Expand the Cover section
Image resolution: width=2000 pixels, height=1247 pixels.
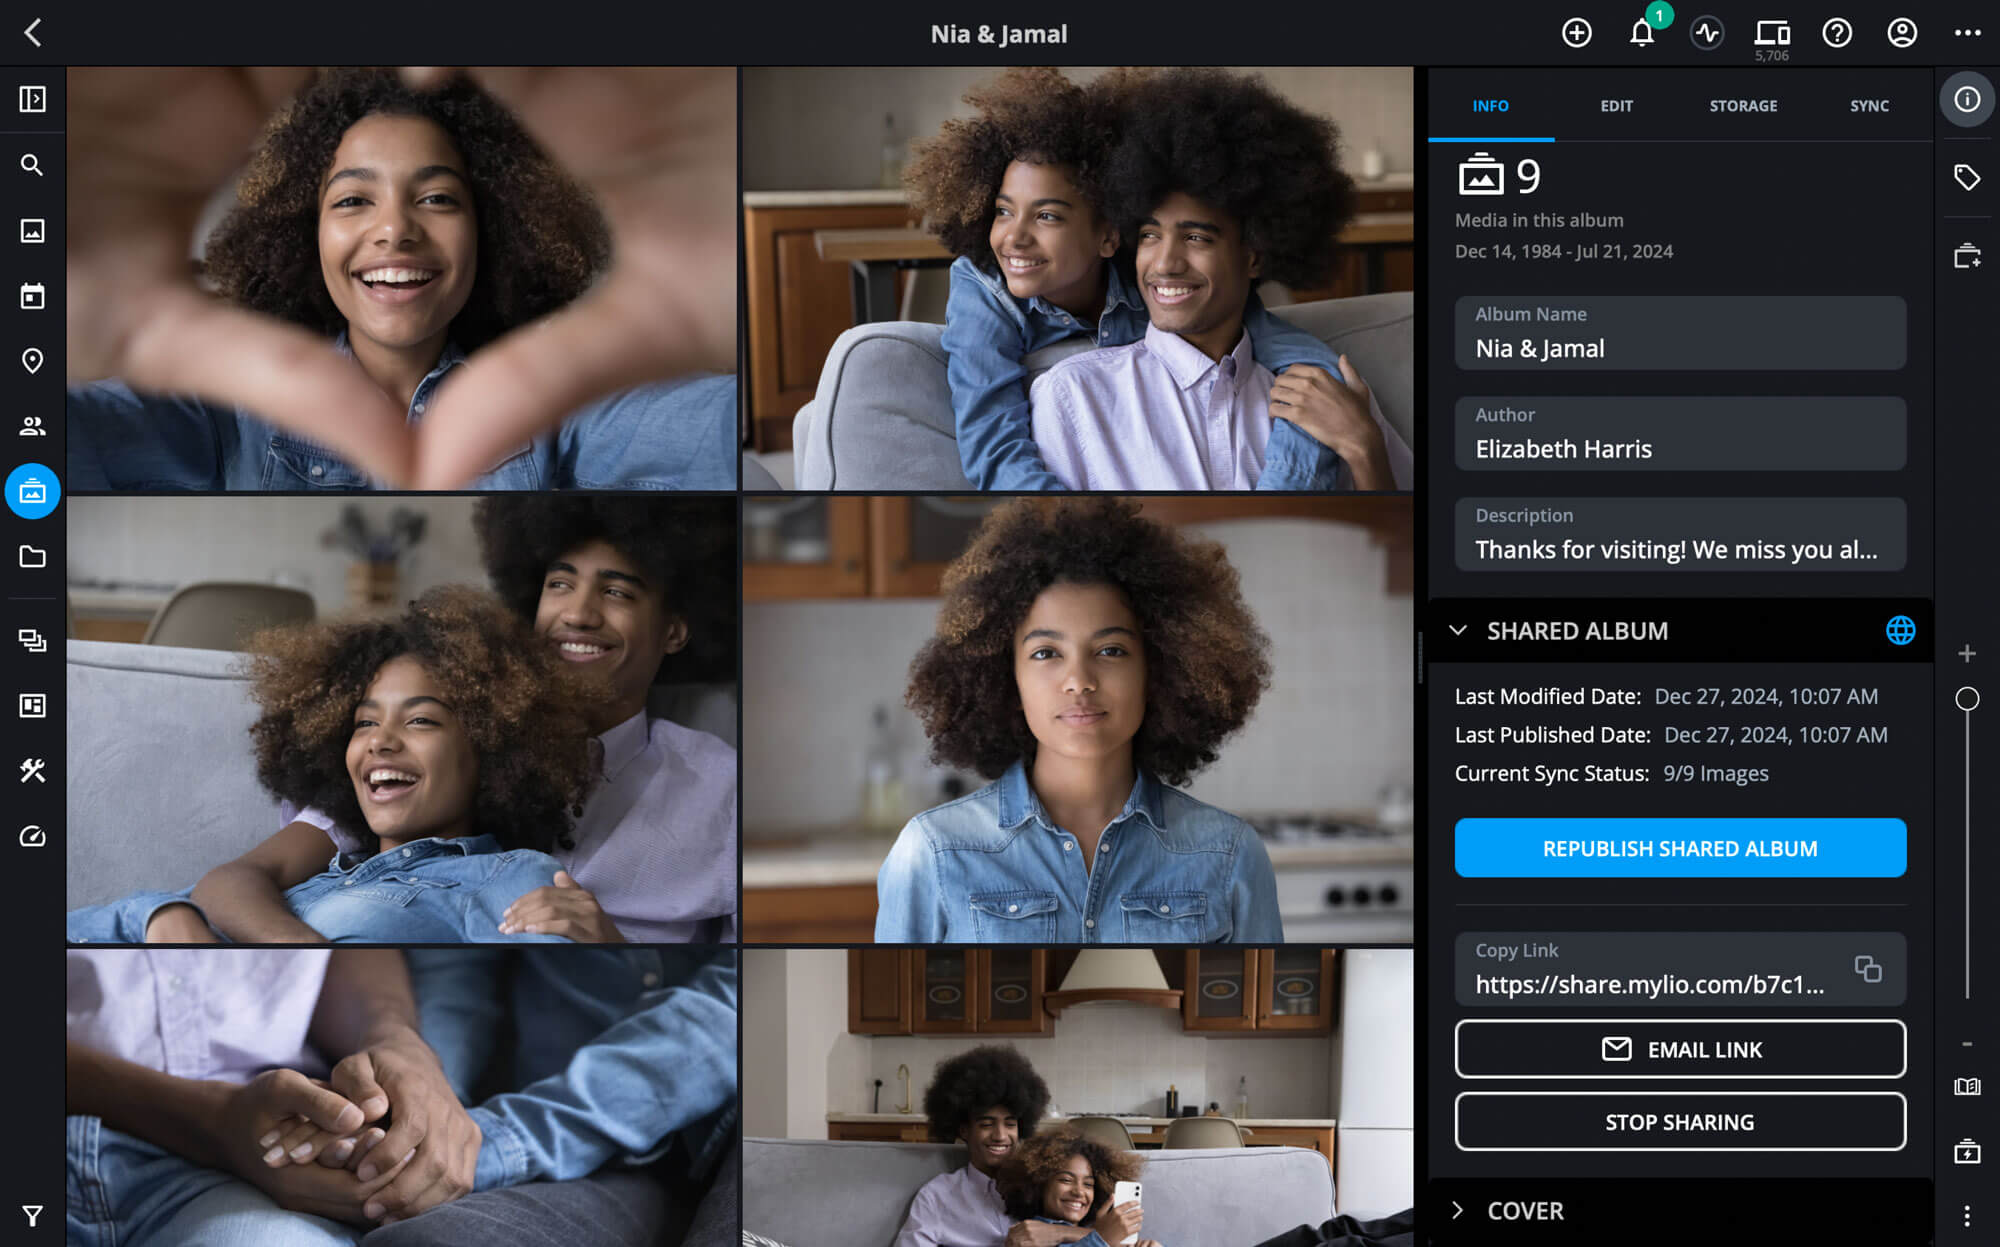pos(1458,1210)
